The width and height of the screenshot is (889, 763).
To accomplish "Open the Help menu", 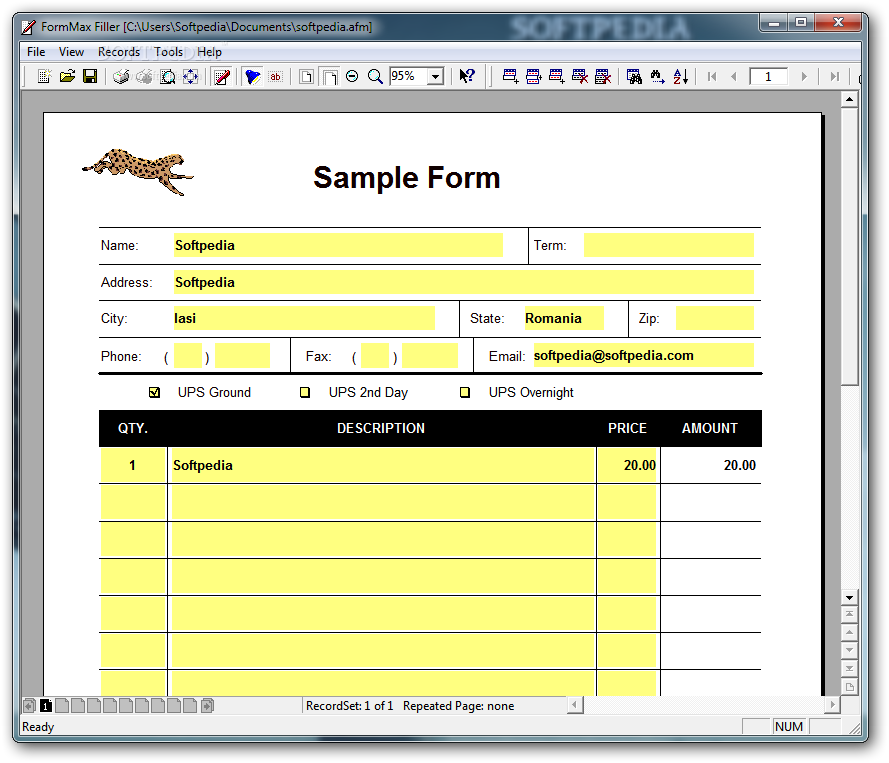I will pos(209,52).
